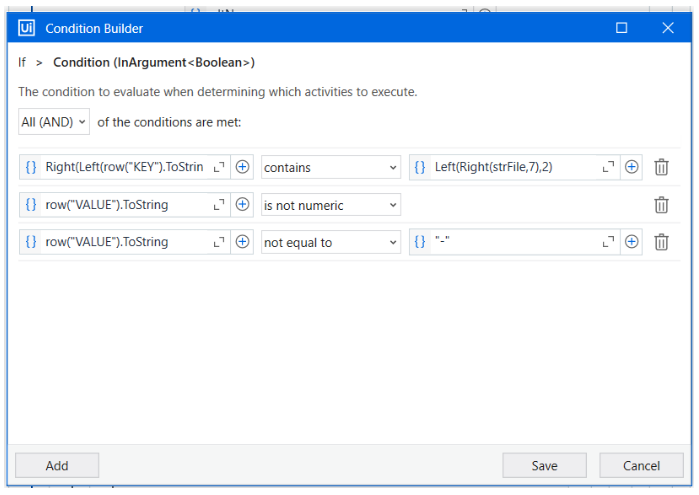Click the 'If' breadcrumb item

(x=22, y=62)
